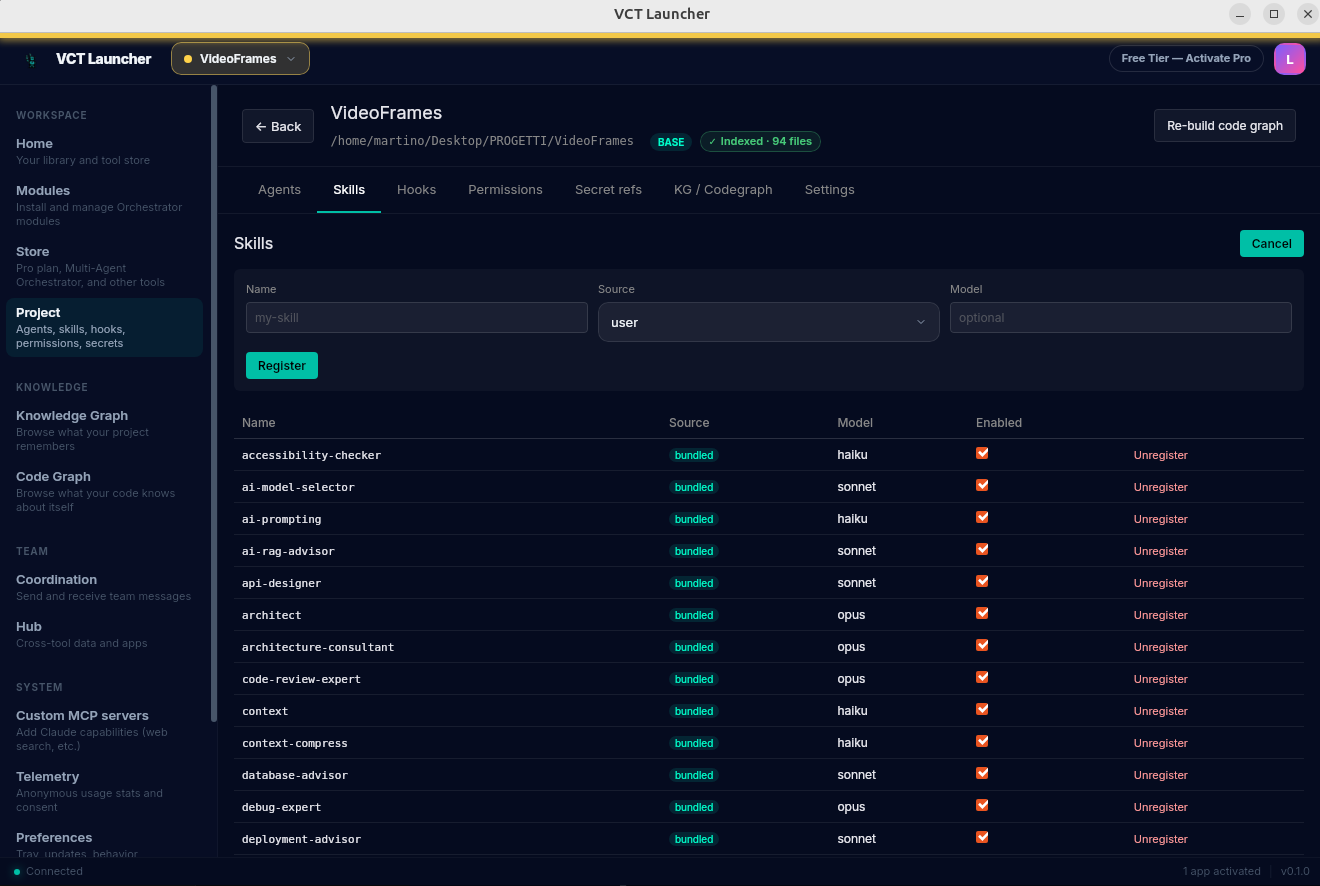The width and height of the screenshot is (1320, 886).
Task: Unregister the architect skill
Action: [x=1160, y=615]
